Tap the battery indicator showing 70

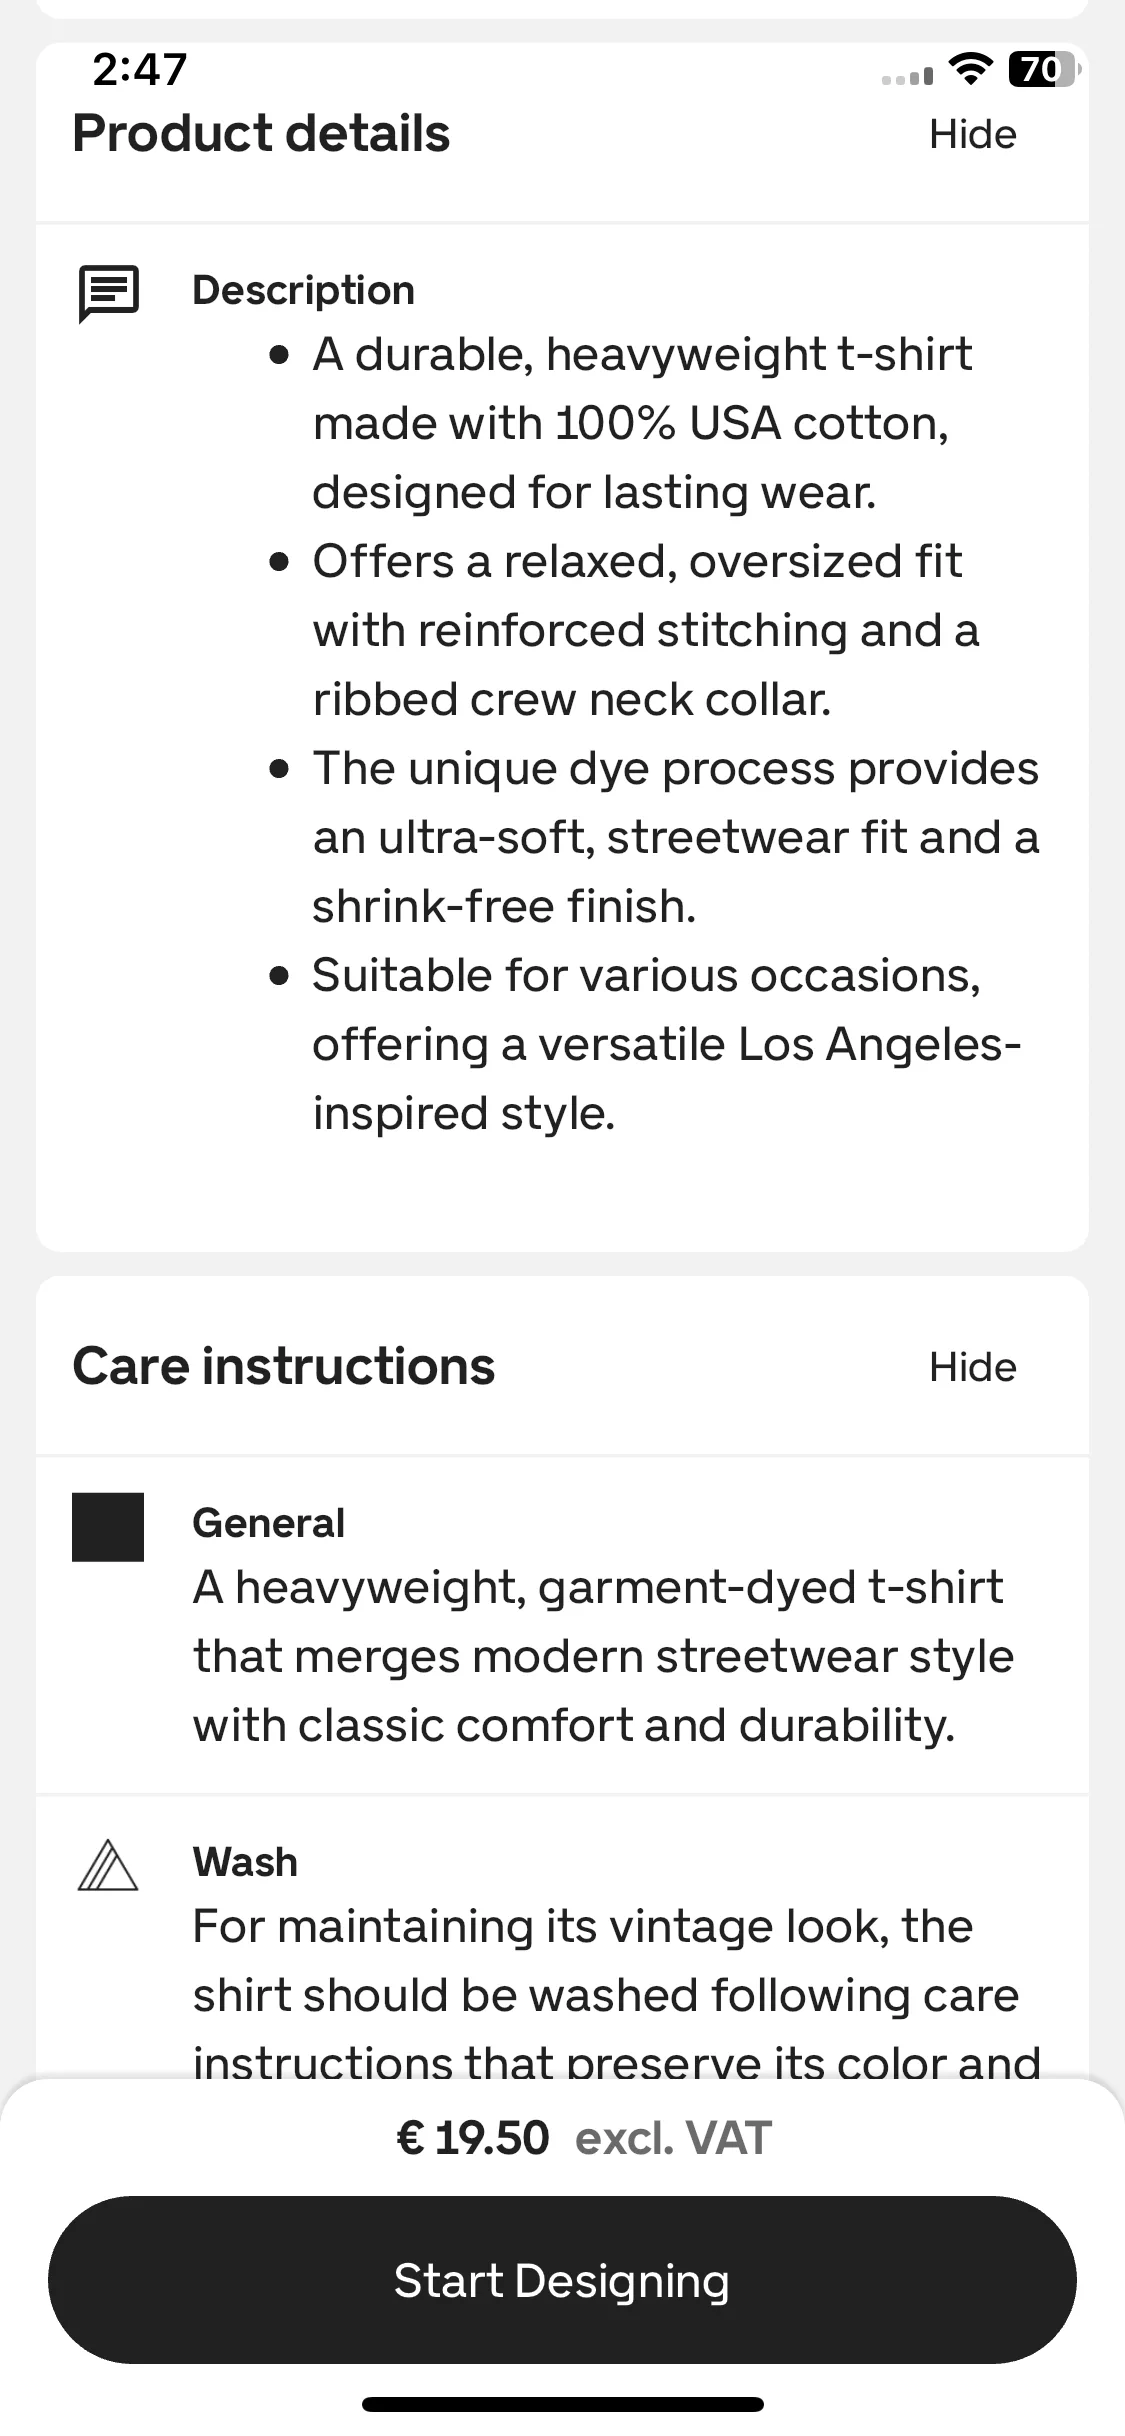pyautogui.click(x=1044, y=69)
